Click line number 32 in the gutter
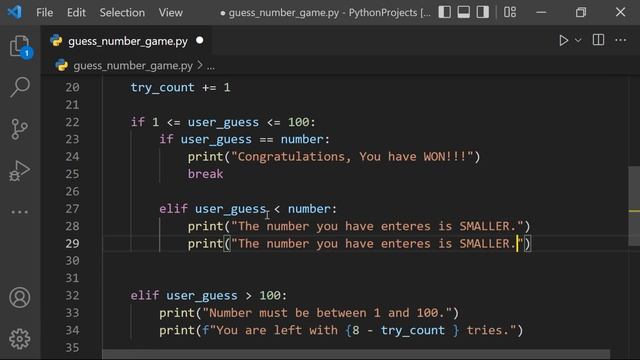The image size is (640, 360). coord(72,295)
